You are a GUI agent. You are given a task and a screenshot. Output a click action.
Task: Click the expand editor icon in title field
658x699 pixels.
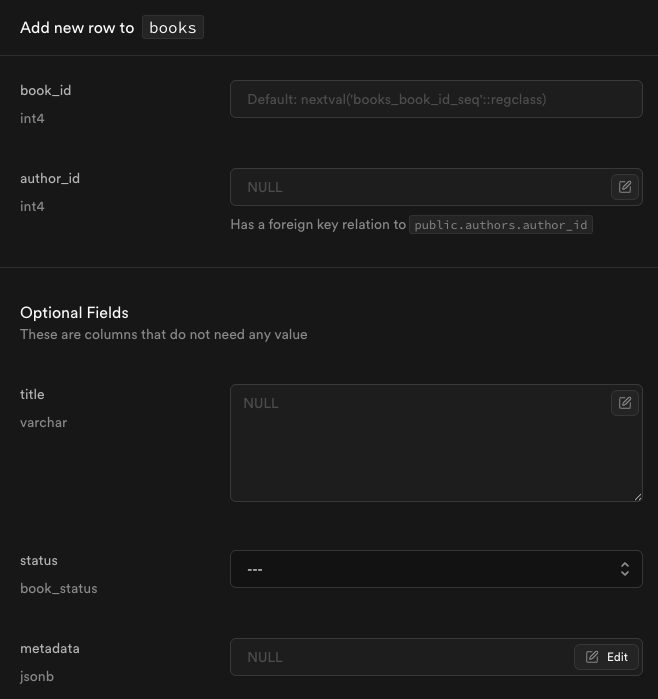[625, 403]
